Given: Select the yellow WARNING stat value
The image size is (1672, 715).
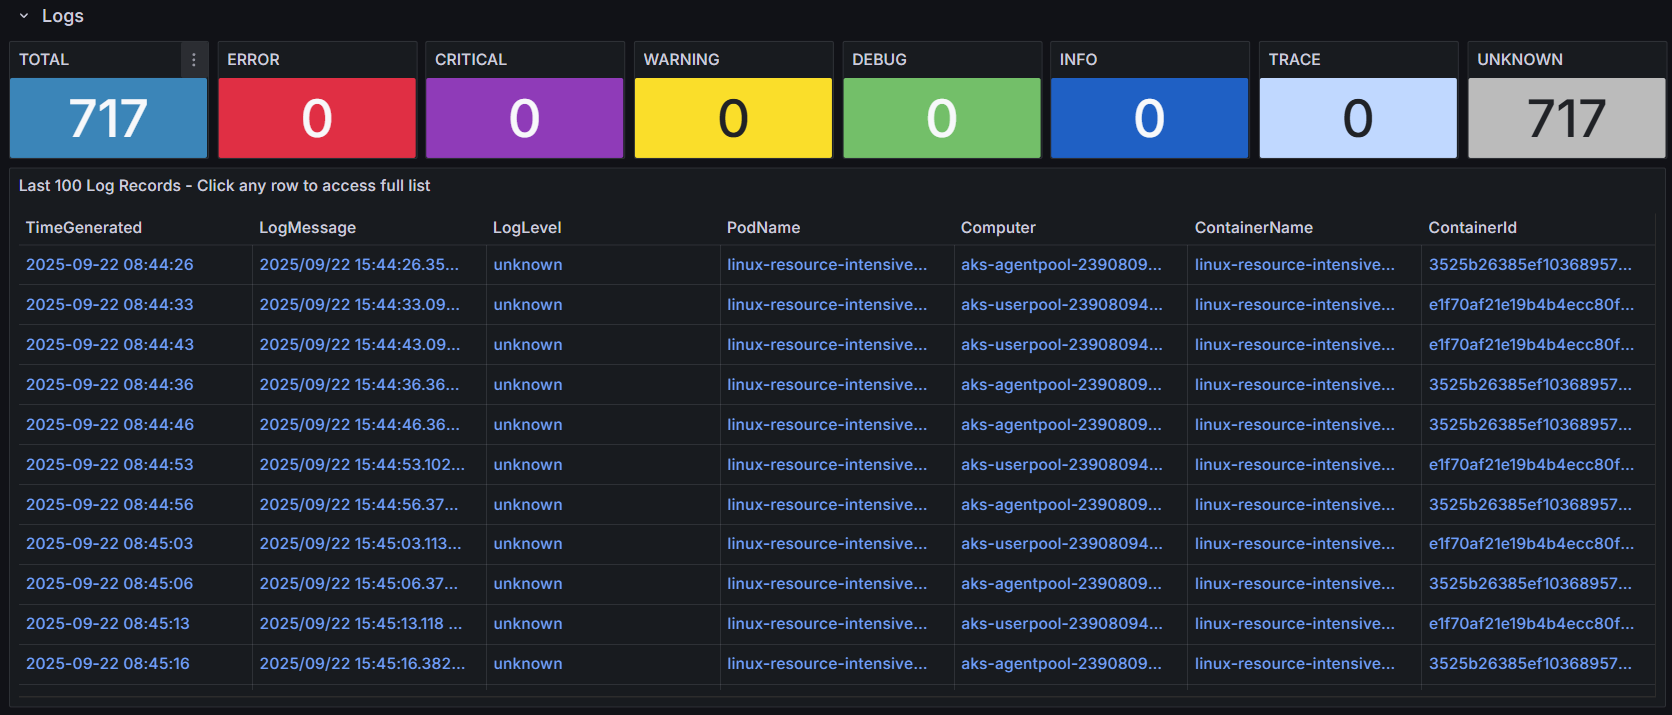Looking at the screenshot, I should point(733,118).
